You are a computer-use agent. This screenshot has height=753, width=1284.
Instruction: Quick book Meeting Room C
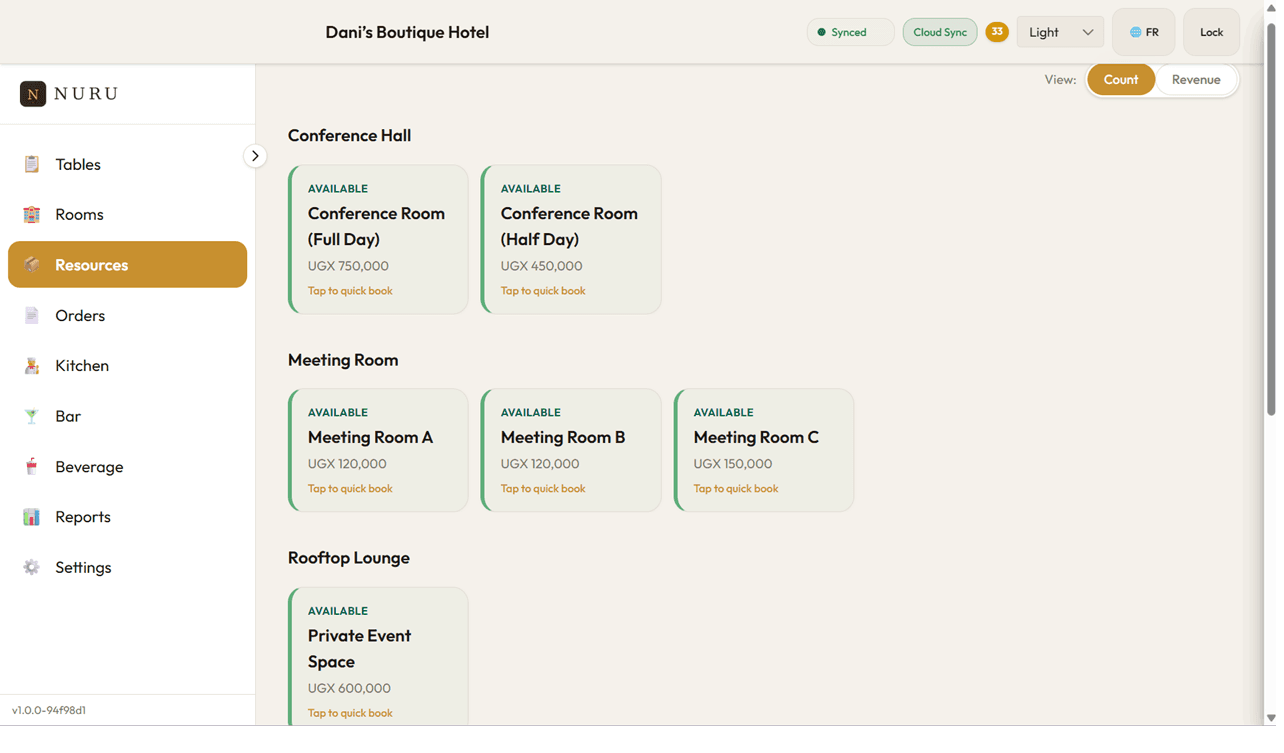point(764,450)
